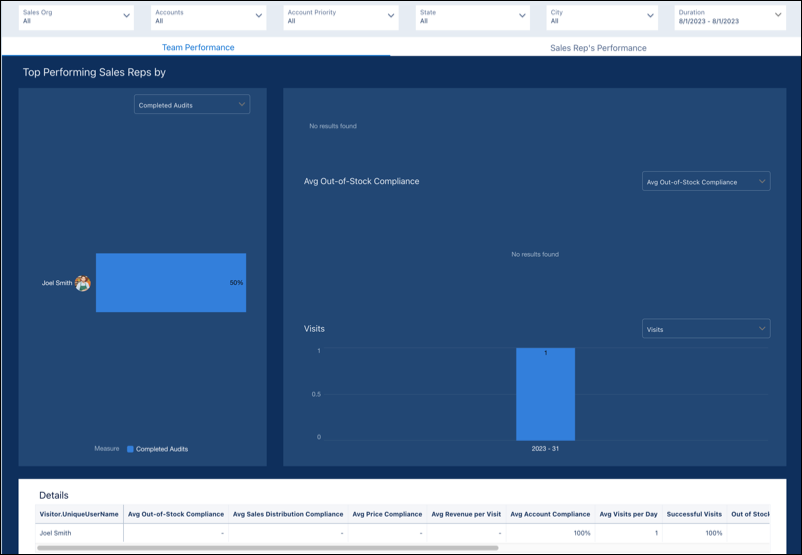Switch to Team Performance tab

(198, 47)
